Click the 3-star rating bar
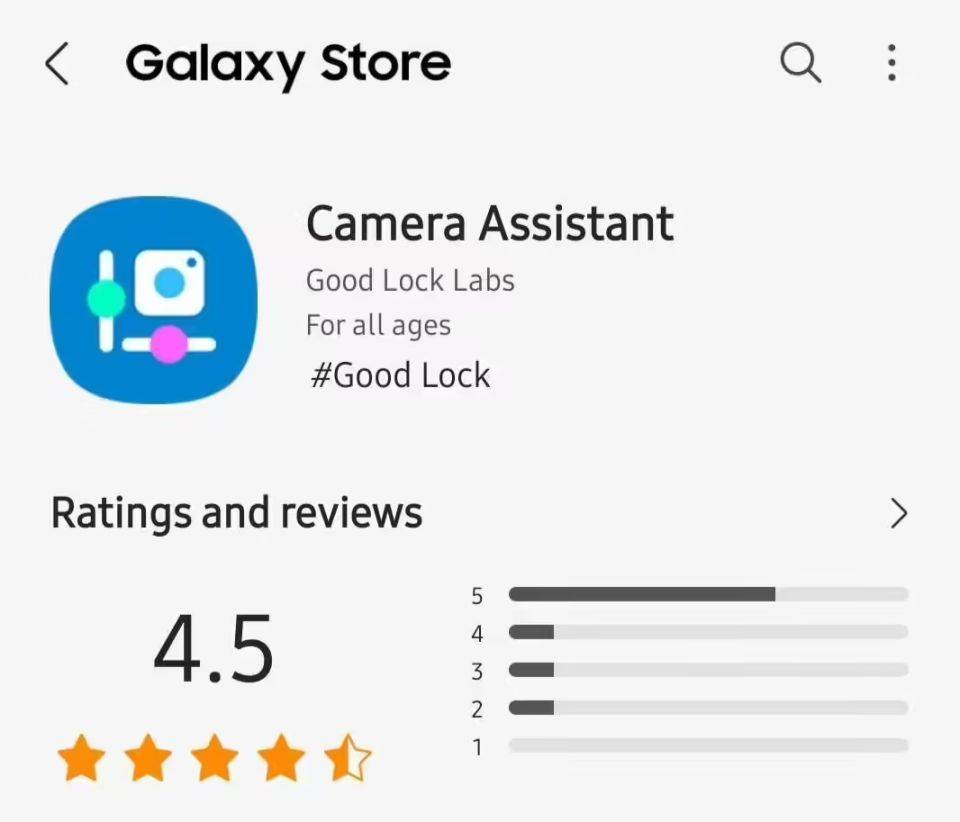This screenshot has width=960, height=822. tap(708, 670)
